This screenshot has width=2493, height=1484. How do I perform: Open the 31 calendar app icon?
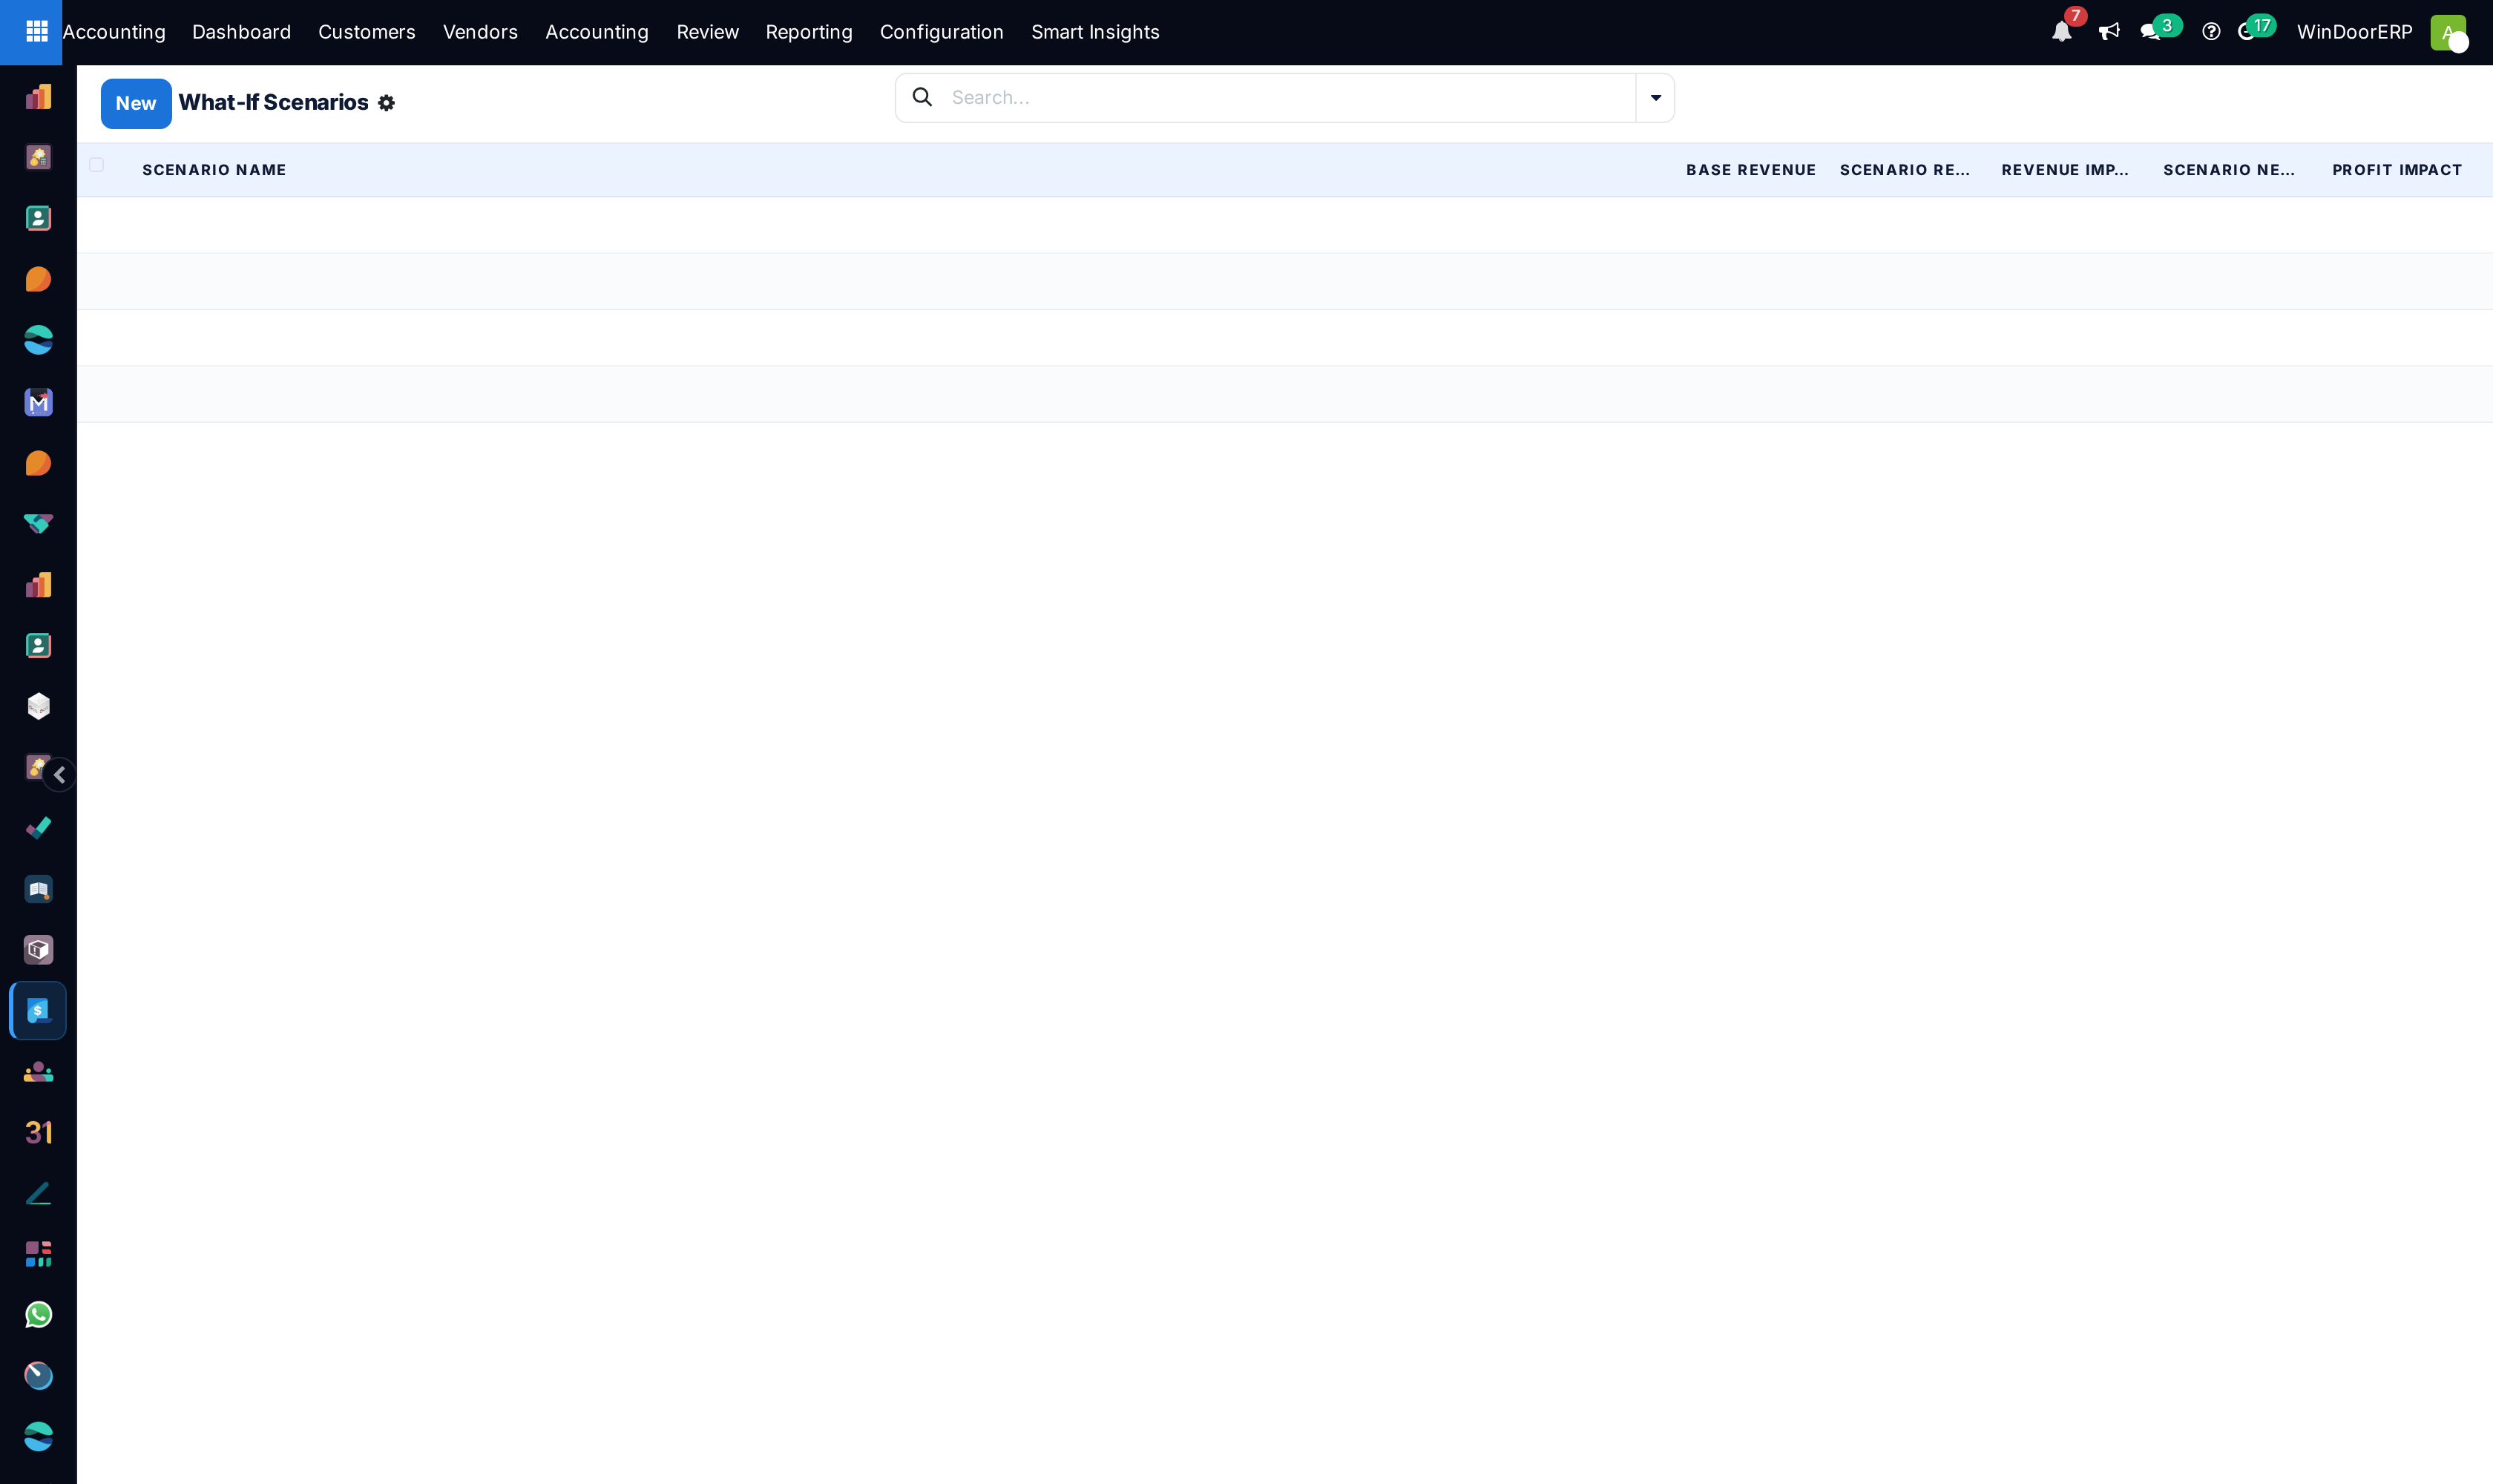coord(38,1132)
